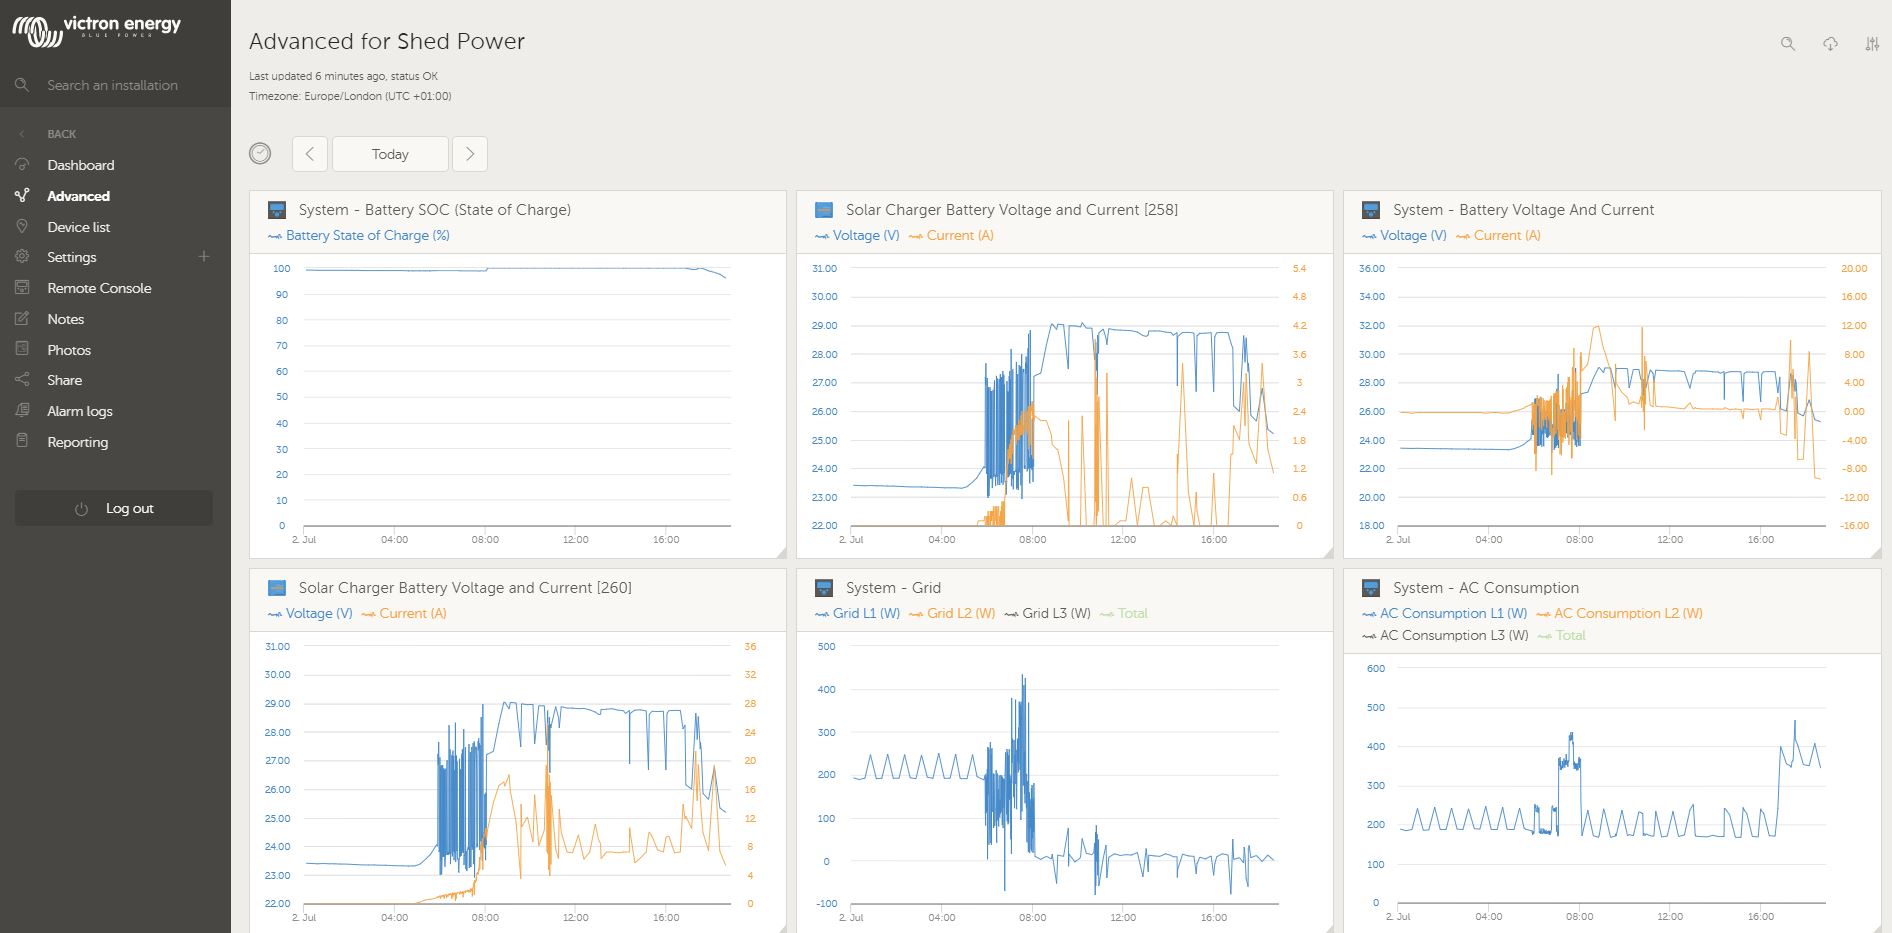
Task: Click the System - Grid widget icon
Action: pyautogui.click(x=824, y=588)
